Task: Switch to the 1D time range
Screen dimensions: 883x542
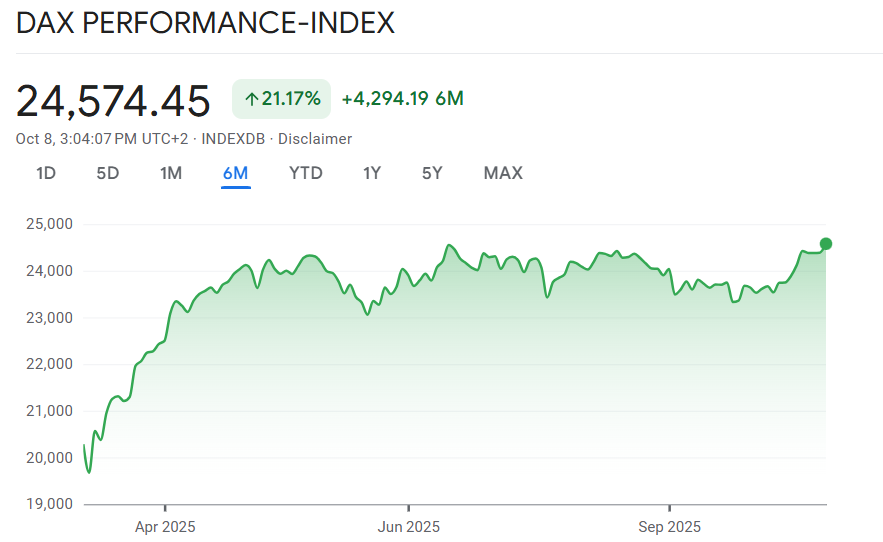Action: point(46,173)
